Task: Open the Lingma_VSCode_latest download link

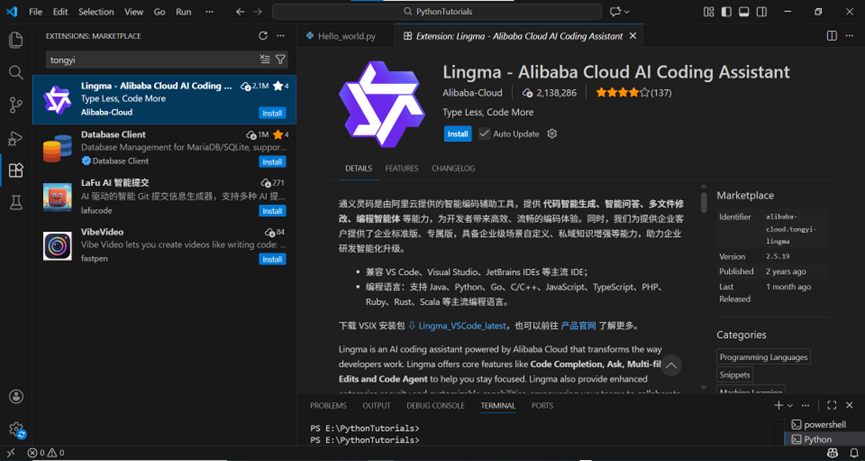Action: [462, 326]
